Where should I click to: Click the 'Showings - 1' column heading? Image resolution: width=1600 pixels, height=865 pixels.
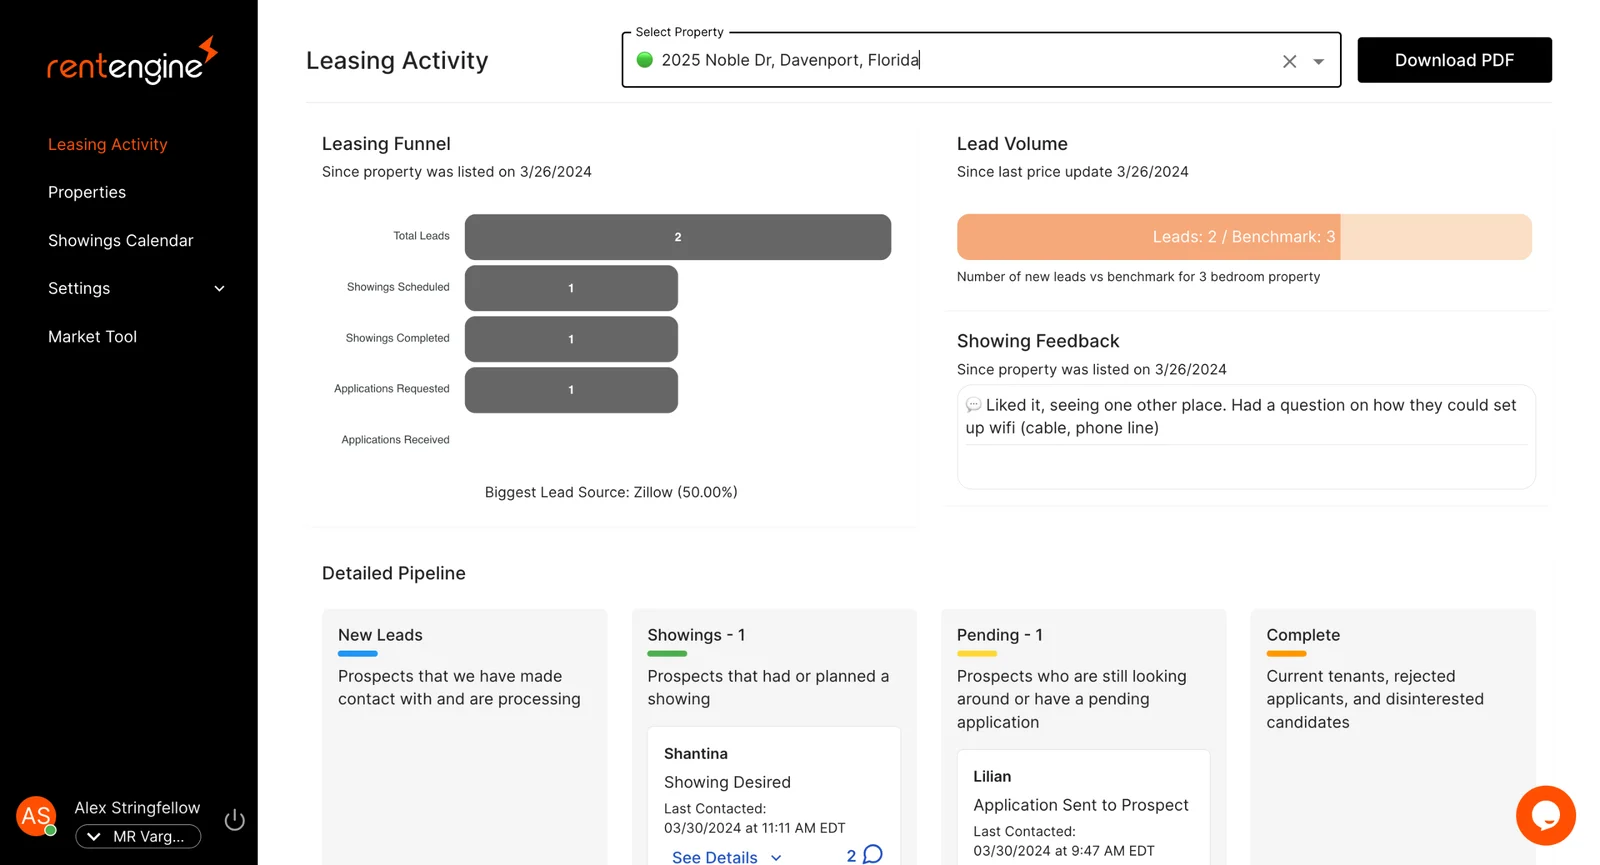[x=696, y=635]
